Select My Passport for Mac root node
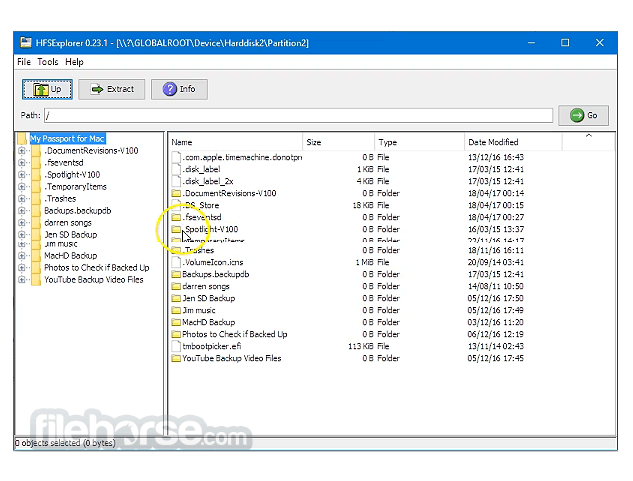 point(67,139)
